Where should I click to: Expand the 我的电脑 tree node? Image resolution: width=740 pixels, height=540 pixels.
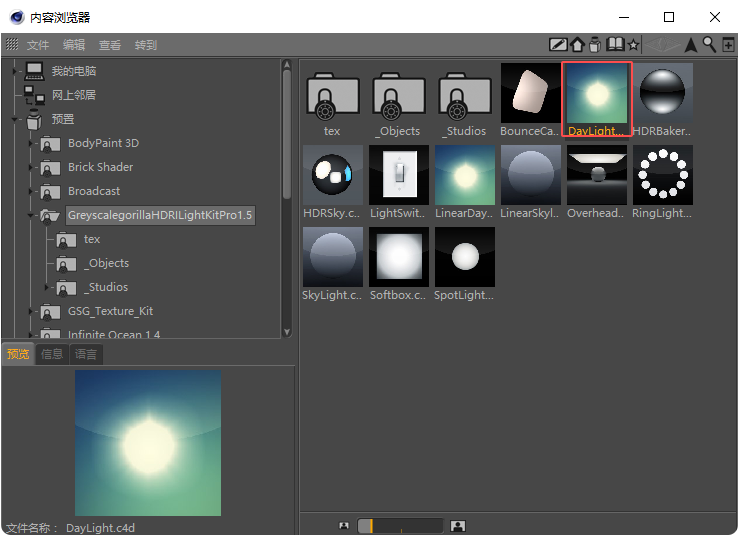(15, 71)
